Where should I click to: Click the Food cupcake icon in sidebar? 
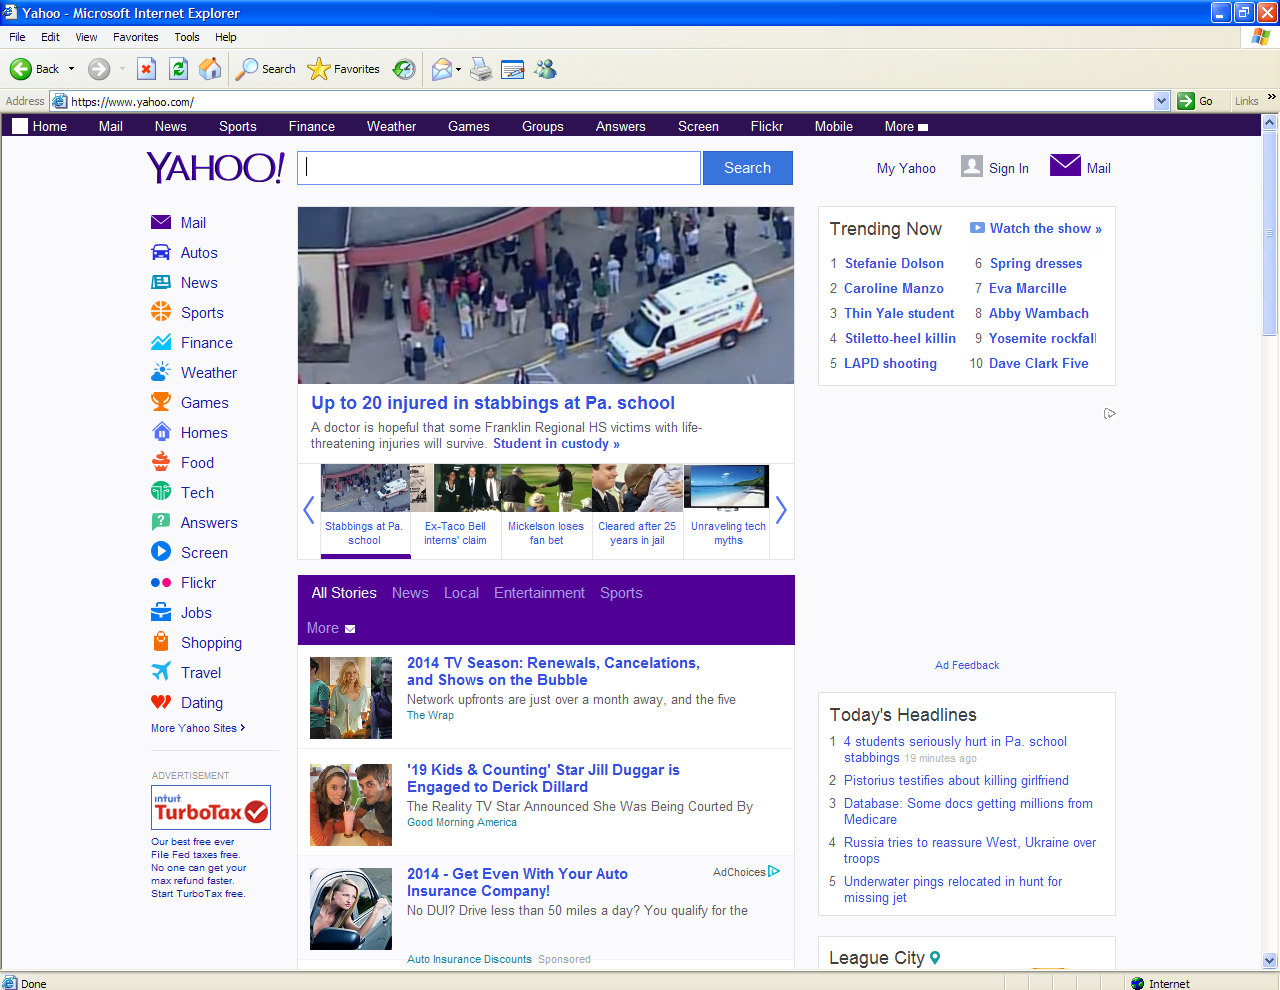pos(161,462)
